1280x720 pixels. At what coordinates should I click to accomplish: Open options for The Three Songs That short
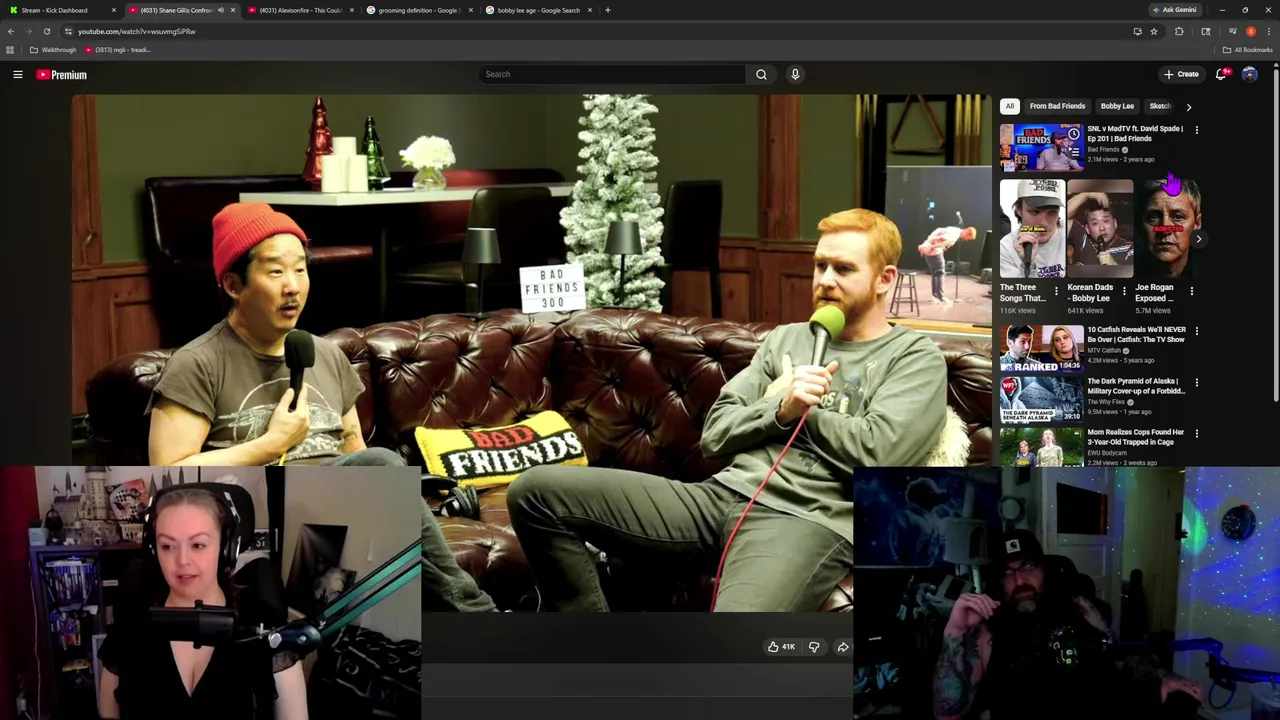coord(1056,291)
